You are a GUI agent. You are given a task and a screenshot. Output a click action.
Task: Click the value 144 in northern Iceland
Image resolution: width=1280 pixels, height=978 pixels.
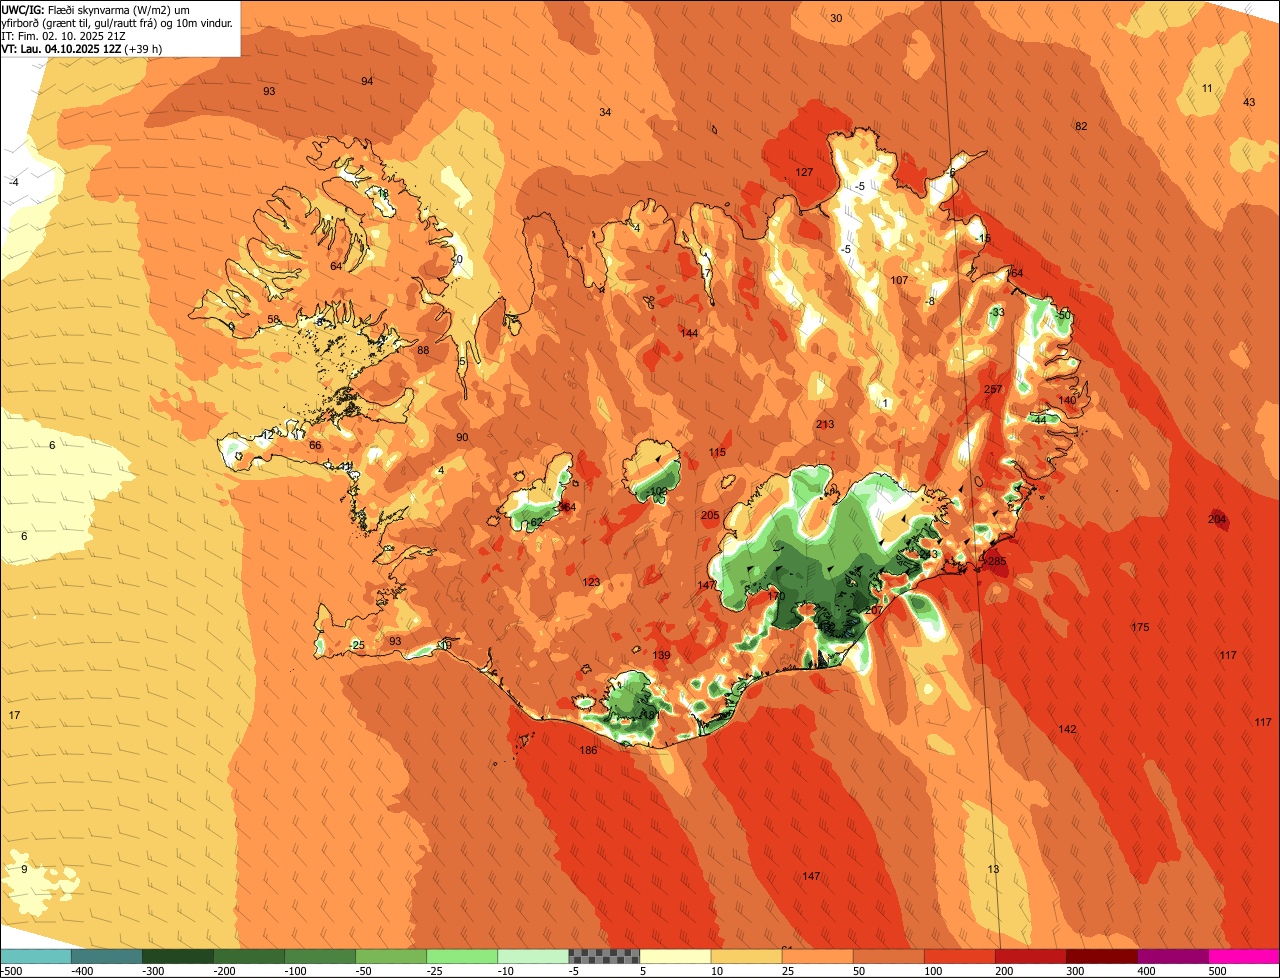pyautogui.click(x=689, y=333)
